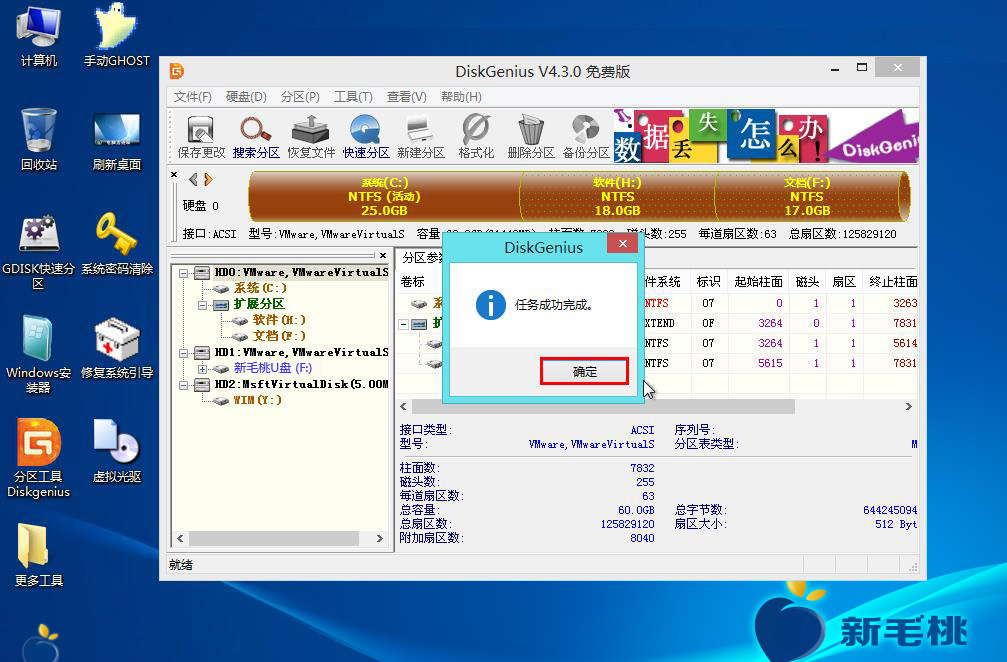Click the 卷标 column header

point(412,282)
